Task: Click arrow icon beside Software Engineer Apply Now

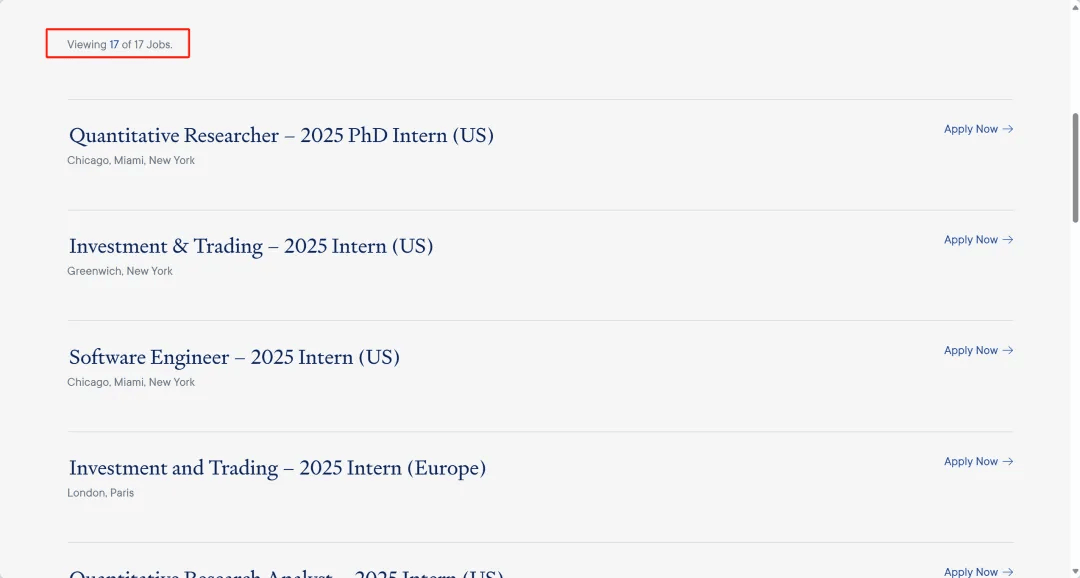Action: (1008, 351)
